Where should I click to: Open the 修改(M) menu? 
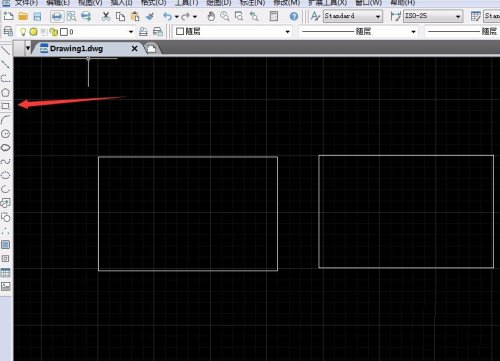[287, 3]
